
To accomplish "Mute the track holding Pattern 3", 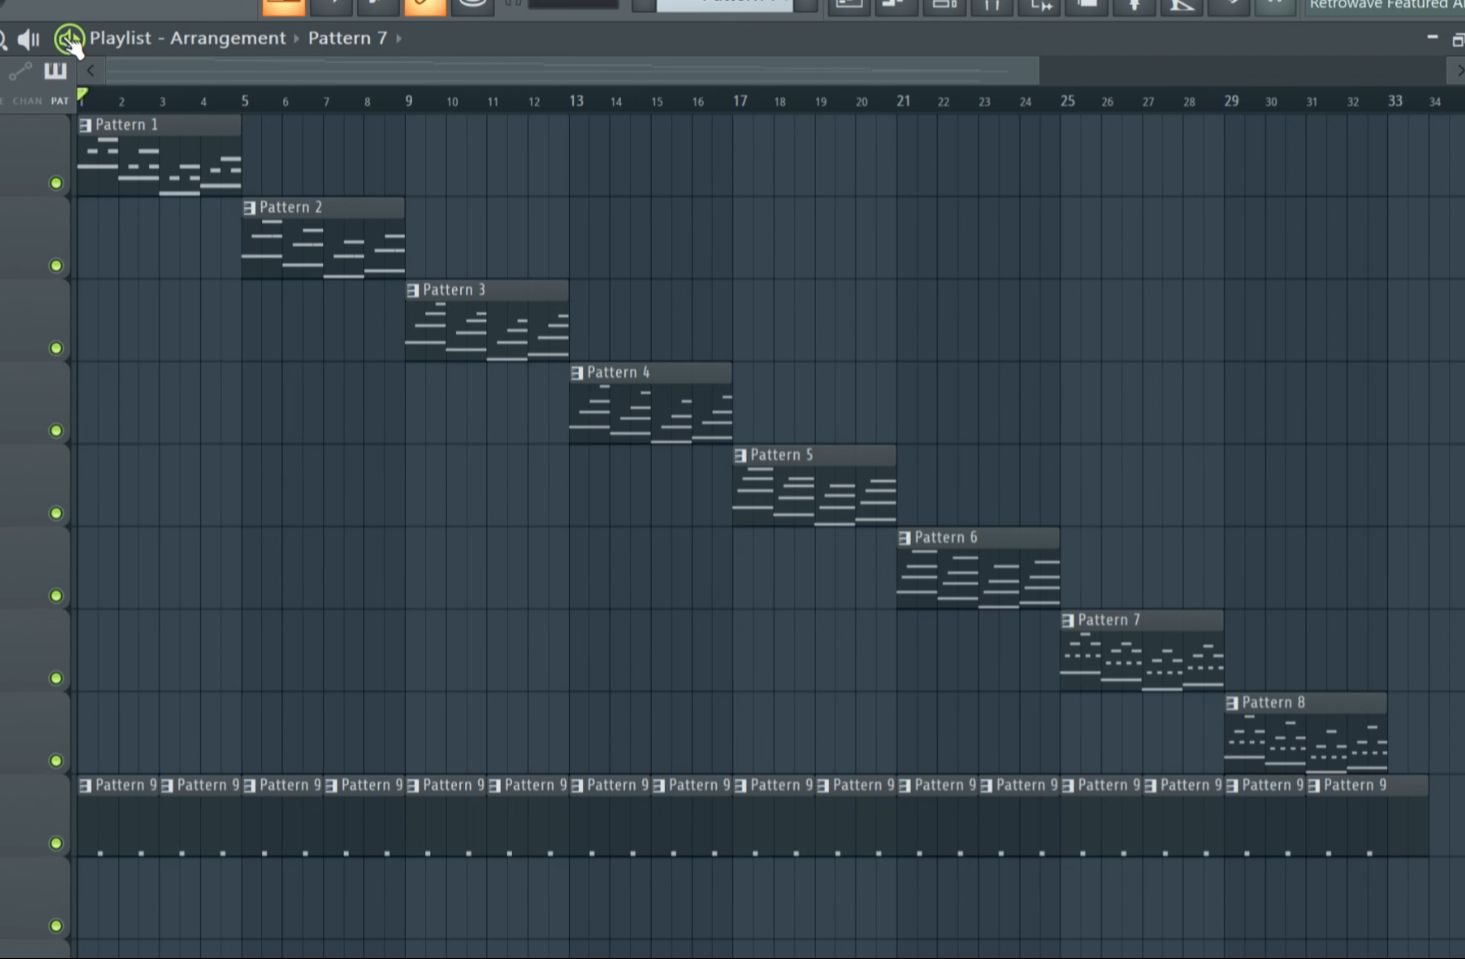I will (56, 348).
